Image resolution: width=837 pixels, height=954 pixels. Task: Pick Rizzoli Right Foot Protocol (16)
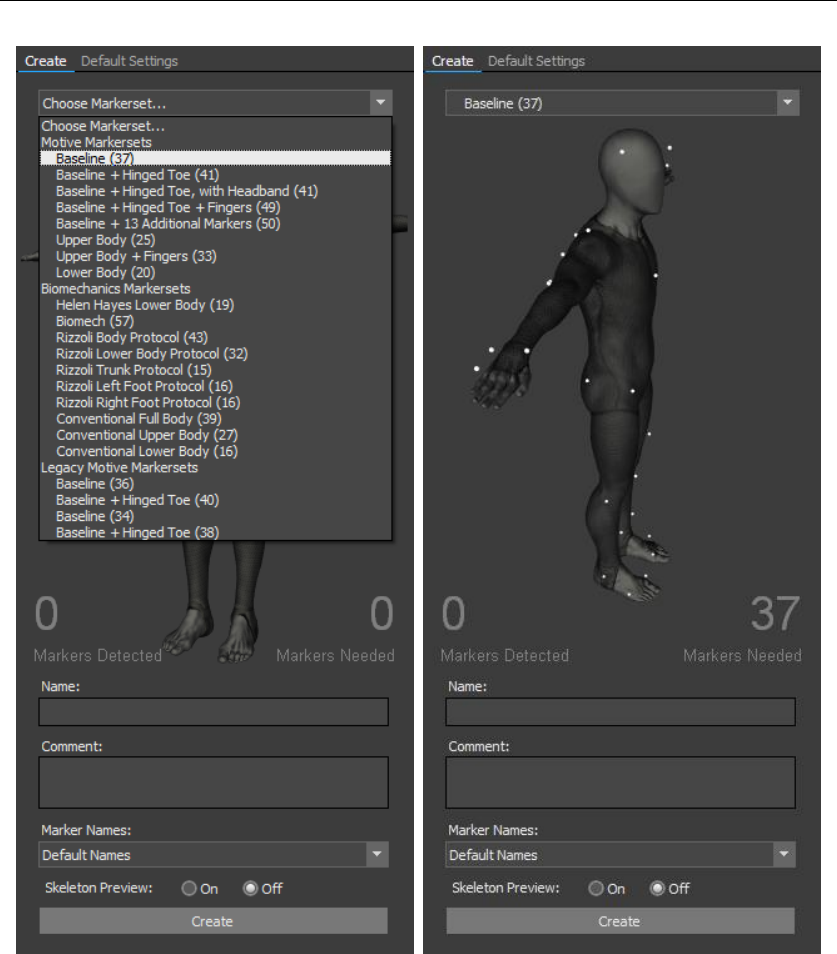[x=148, y=403]
